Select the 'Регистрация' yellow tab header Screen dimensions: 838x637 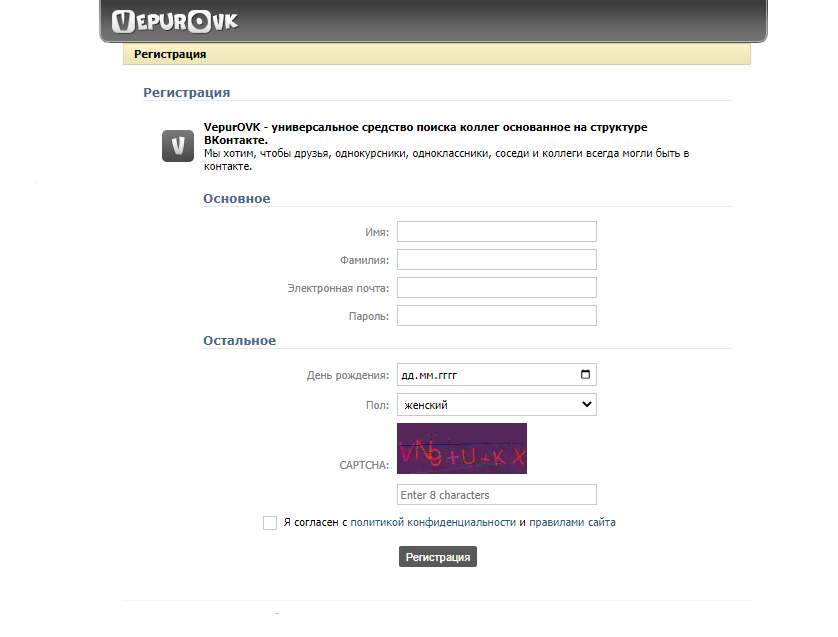[x=171, y=54]
